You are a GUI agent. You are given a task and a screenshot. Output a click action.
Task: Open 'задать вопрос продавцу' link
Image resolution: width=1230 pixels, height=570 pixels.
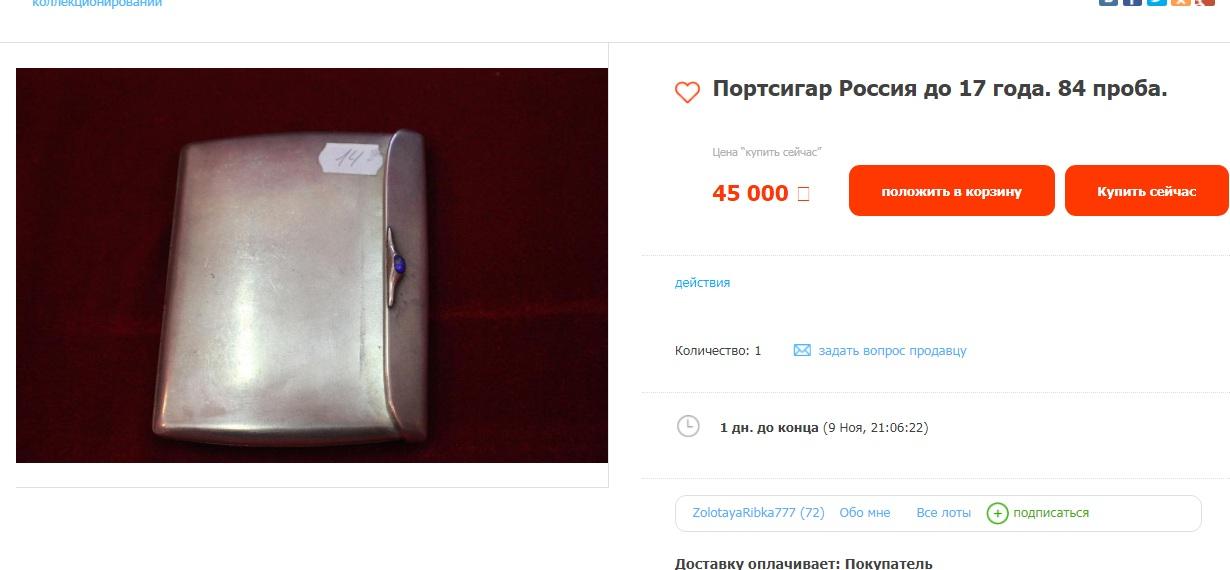[x=892, y=351]
